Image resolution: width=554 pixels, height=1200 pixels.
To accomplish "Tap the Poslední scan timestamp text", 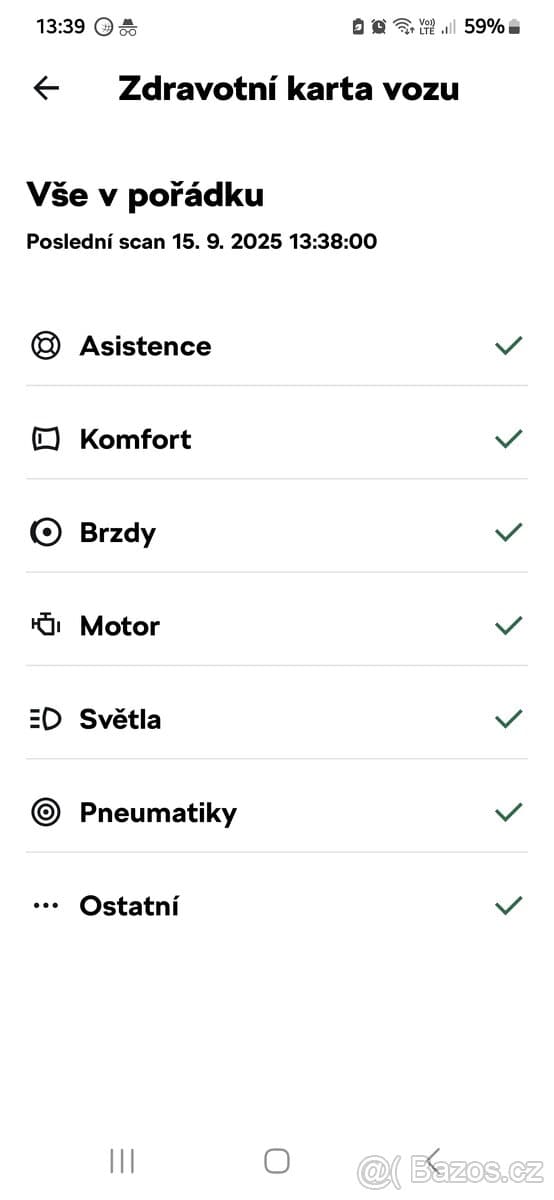I will coord(201,241).
